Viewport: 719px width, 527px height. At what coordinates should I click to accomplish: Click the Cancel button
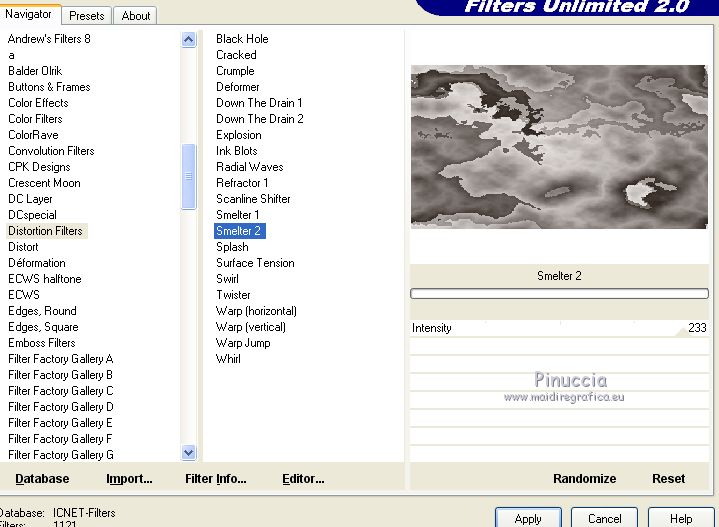(x=604, y=518)
